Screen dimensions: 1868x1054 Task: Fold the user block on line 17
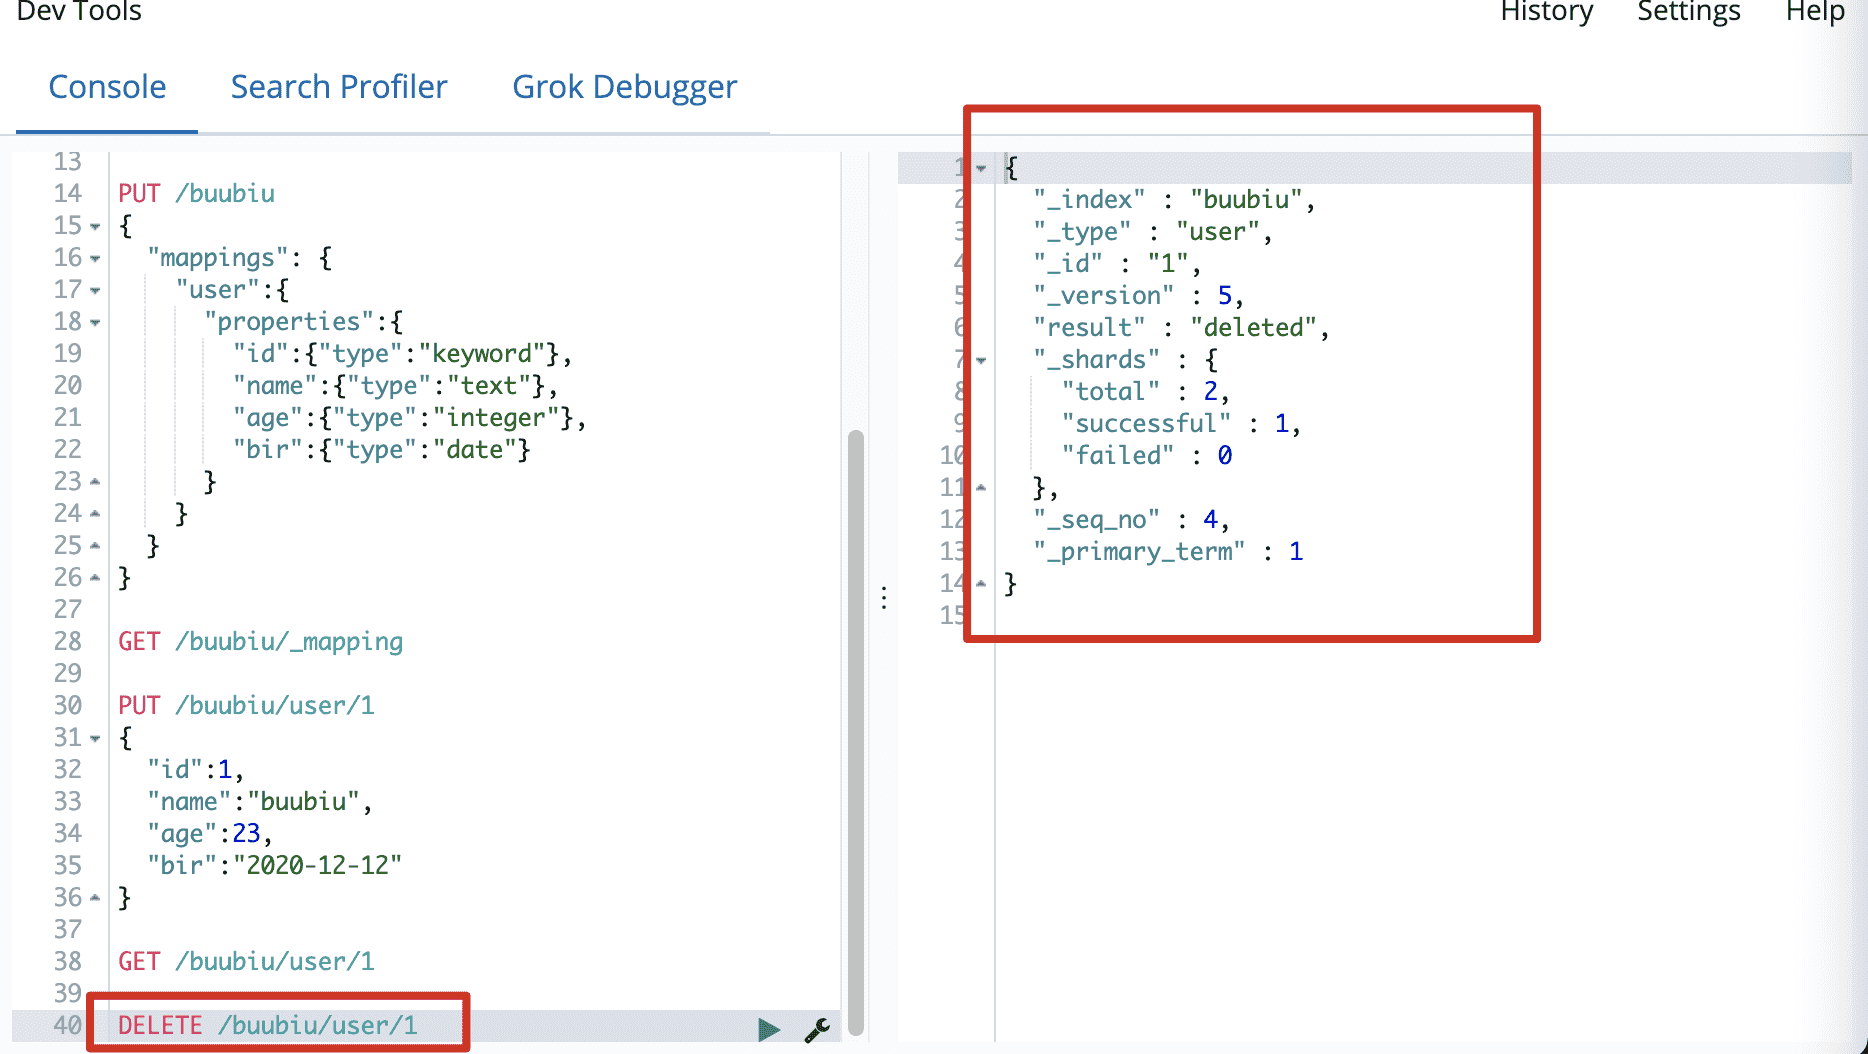[x=95, y=291]
